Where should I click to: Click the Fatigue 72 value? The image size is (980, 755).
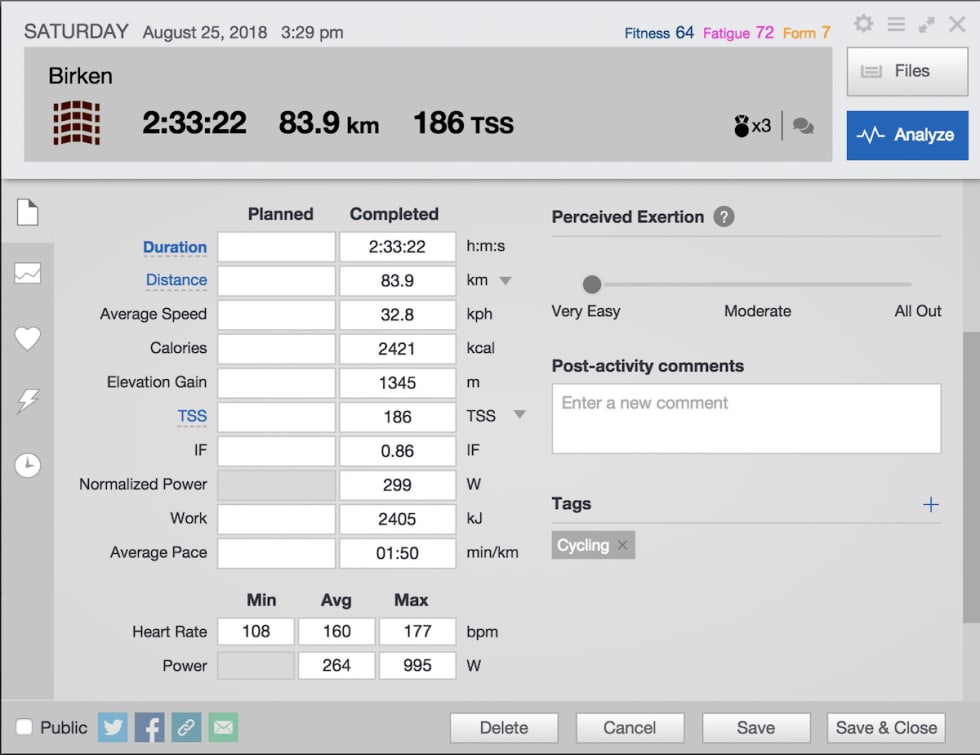pyautogui.click(x=738, y=33)
